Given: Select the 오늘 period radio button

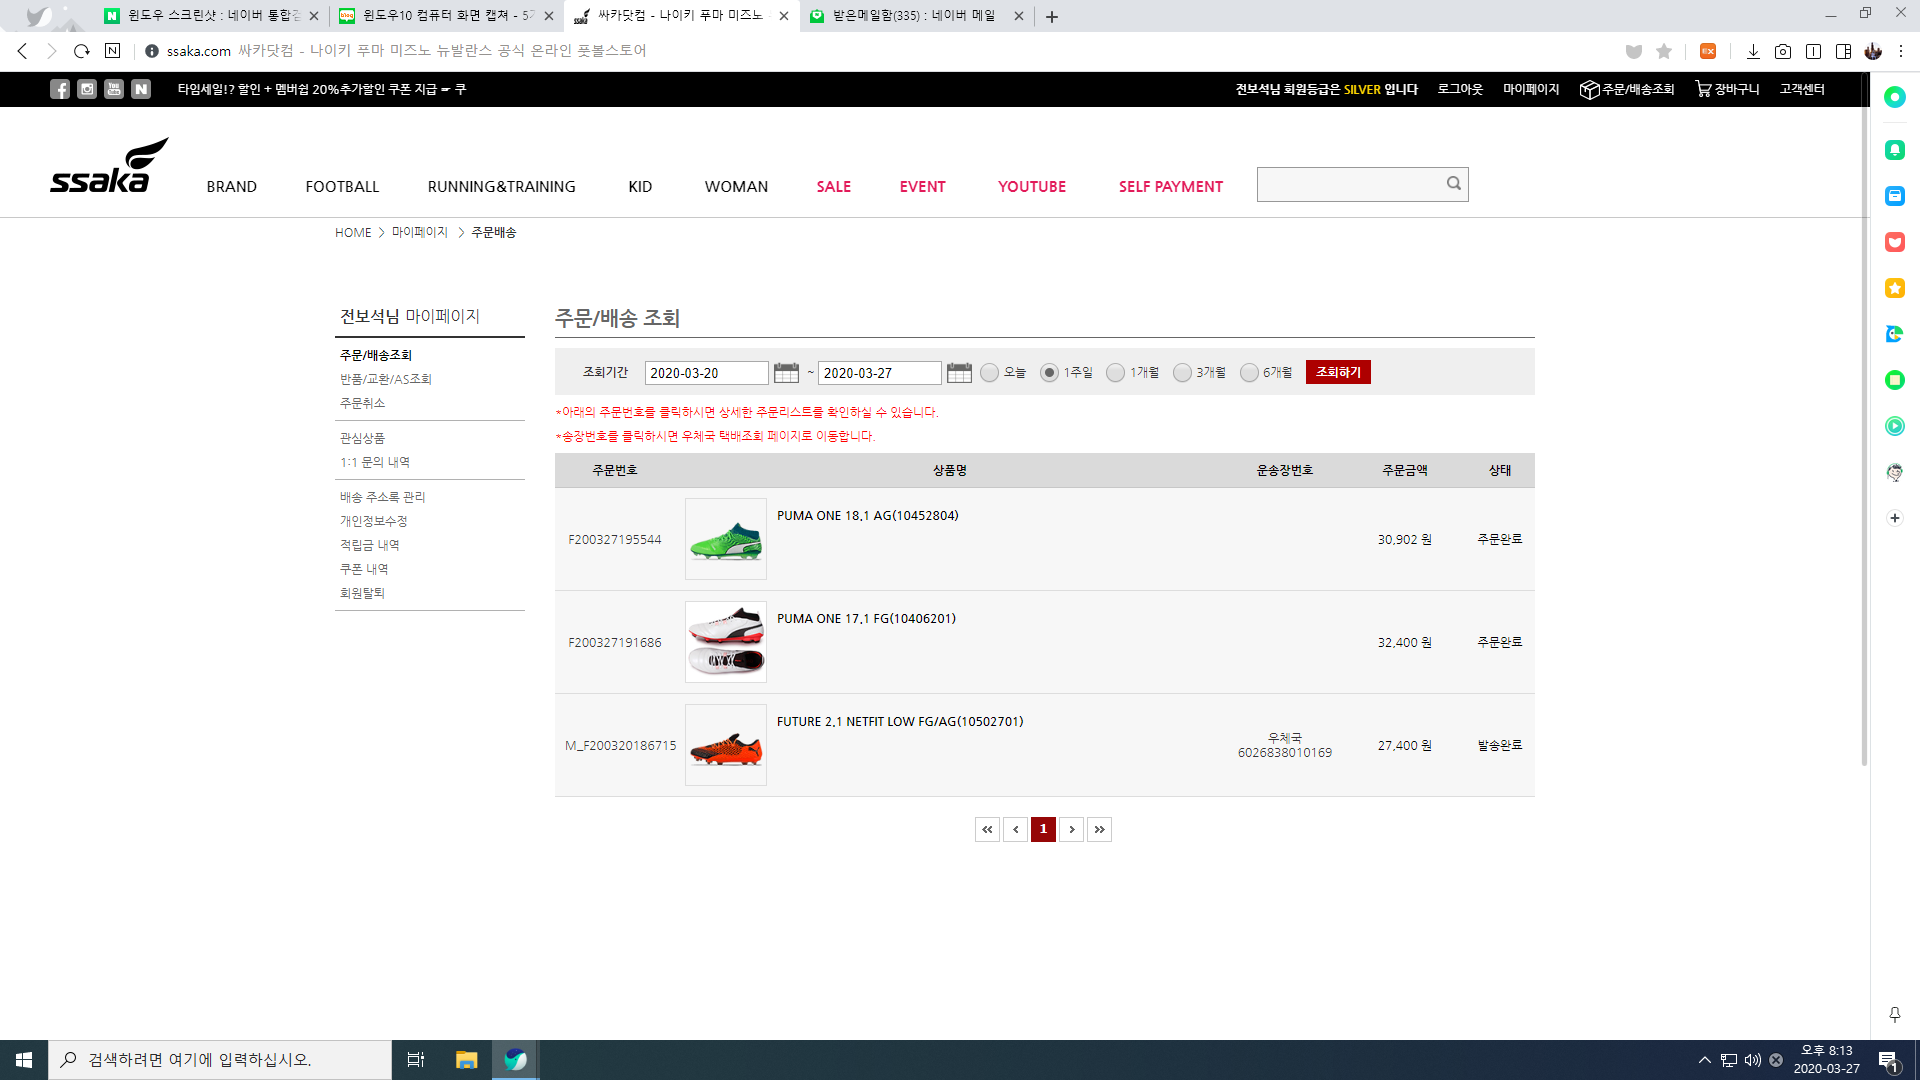Looking at the screenshot, I should coord(989,373).
